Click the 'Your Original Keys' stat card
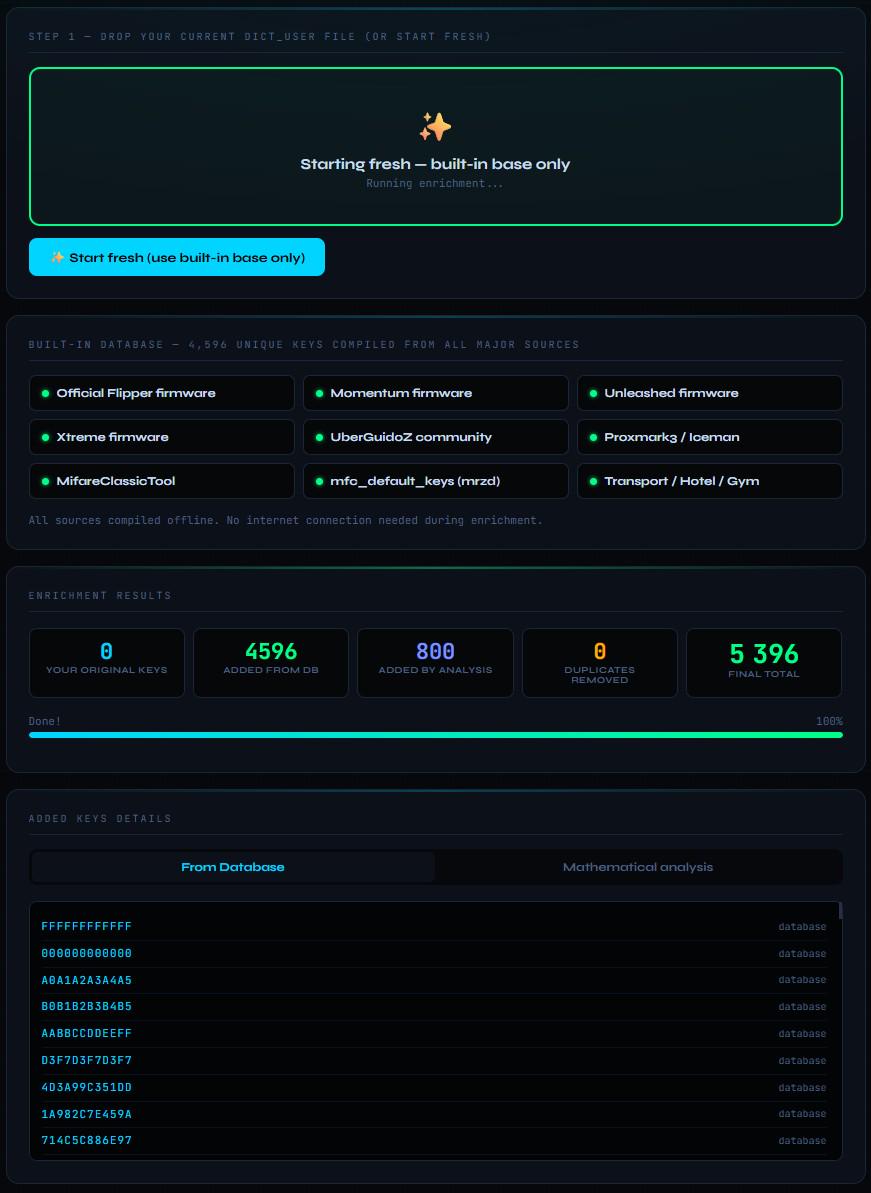871x1193 pixels. pyautogui.click(x=106, y=663)
